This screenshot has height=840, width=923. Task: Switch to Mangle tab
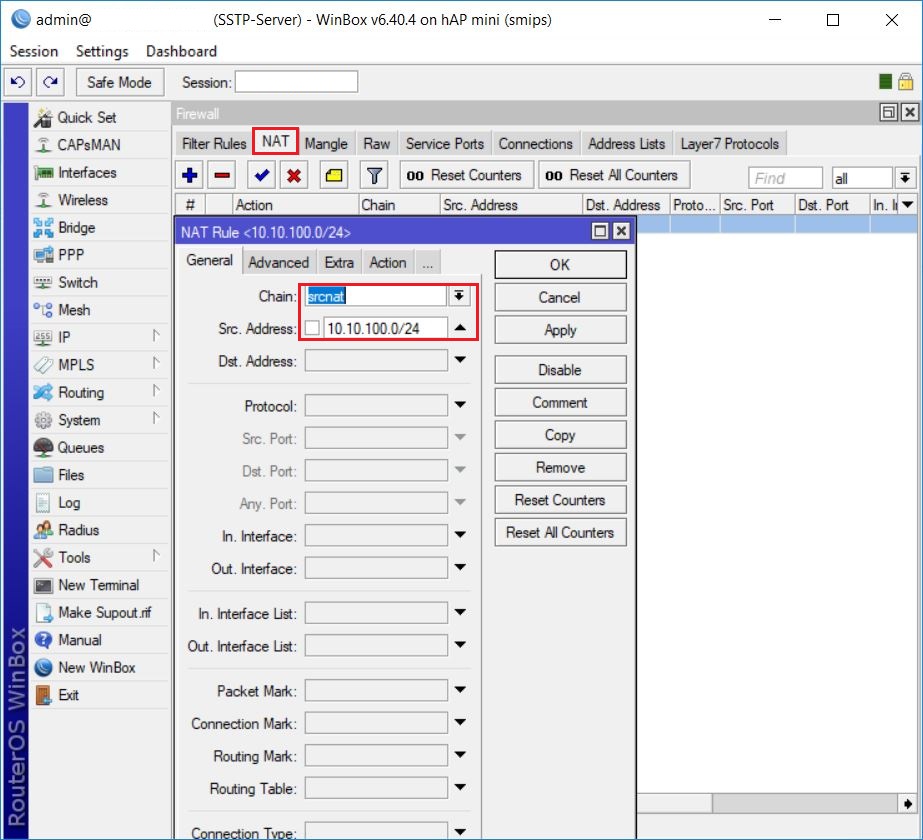326,144
